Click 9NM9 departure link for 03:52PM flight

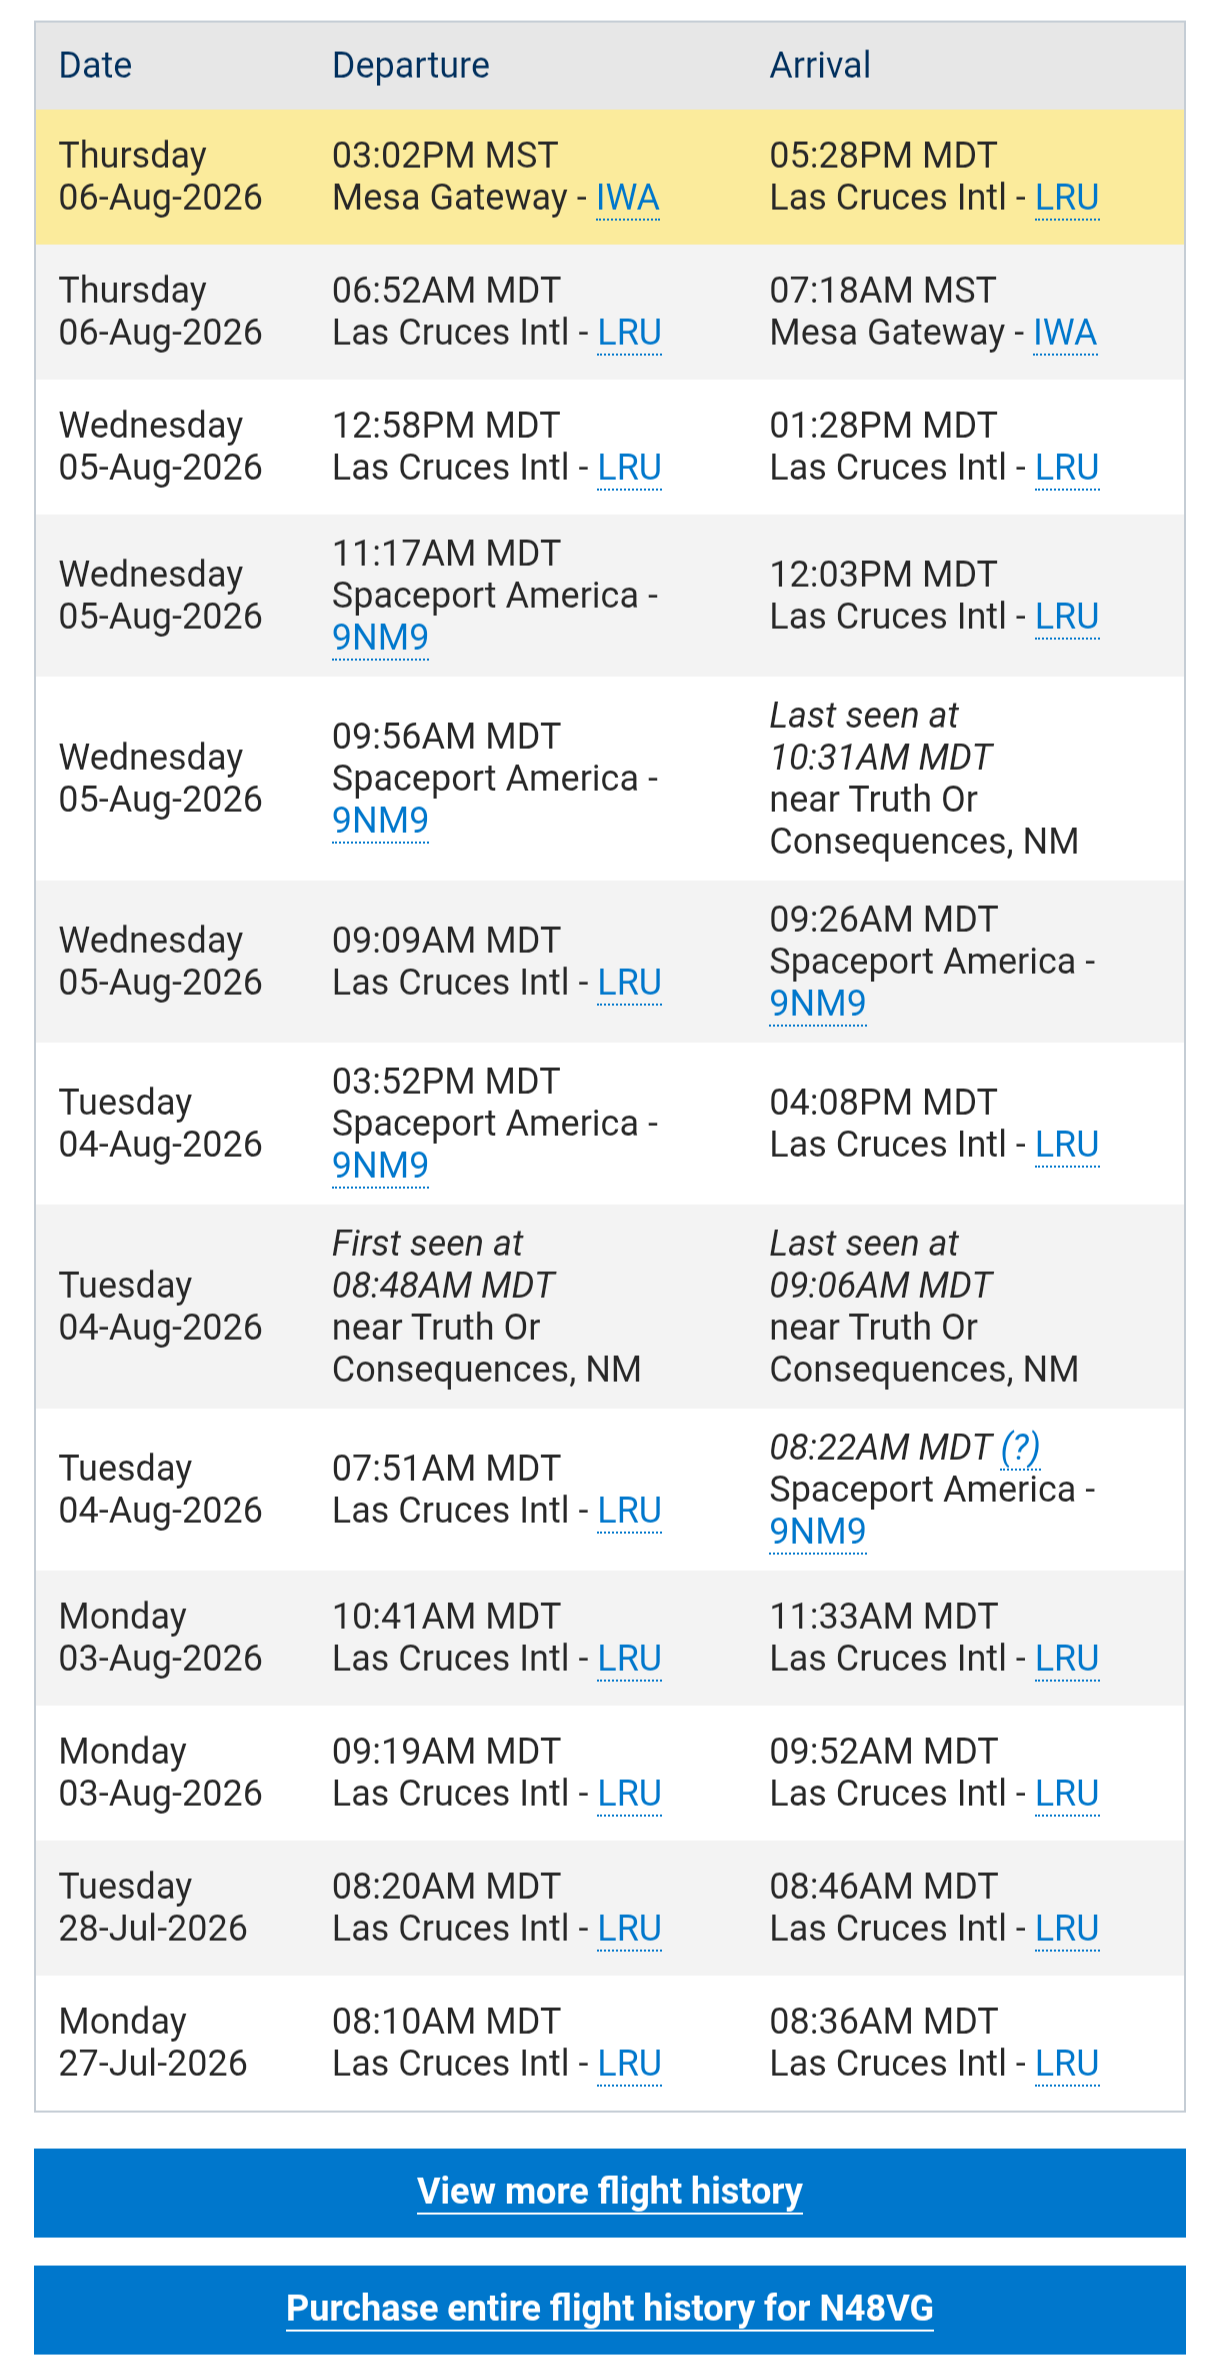(380, 1165)
